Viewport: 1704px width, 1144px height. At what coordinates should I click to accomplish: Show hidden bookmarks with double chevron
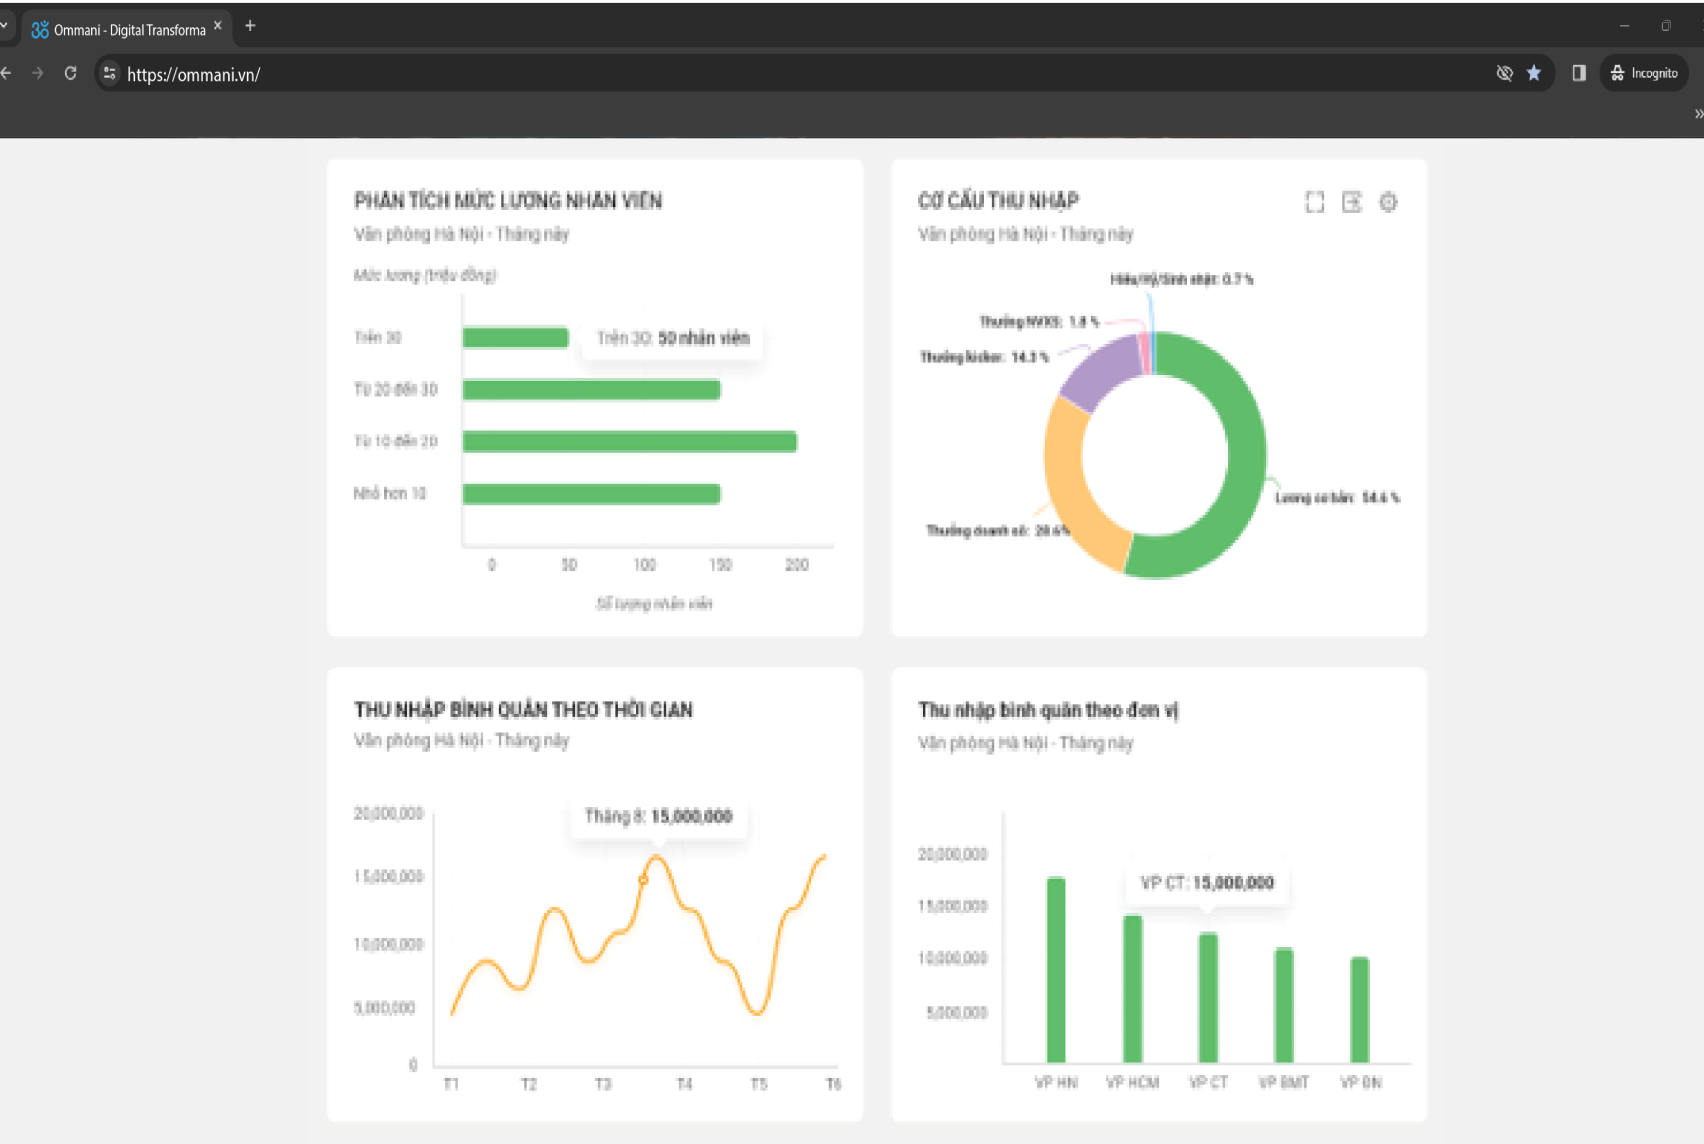point(1698,114)
